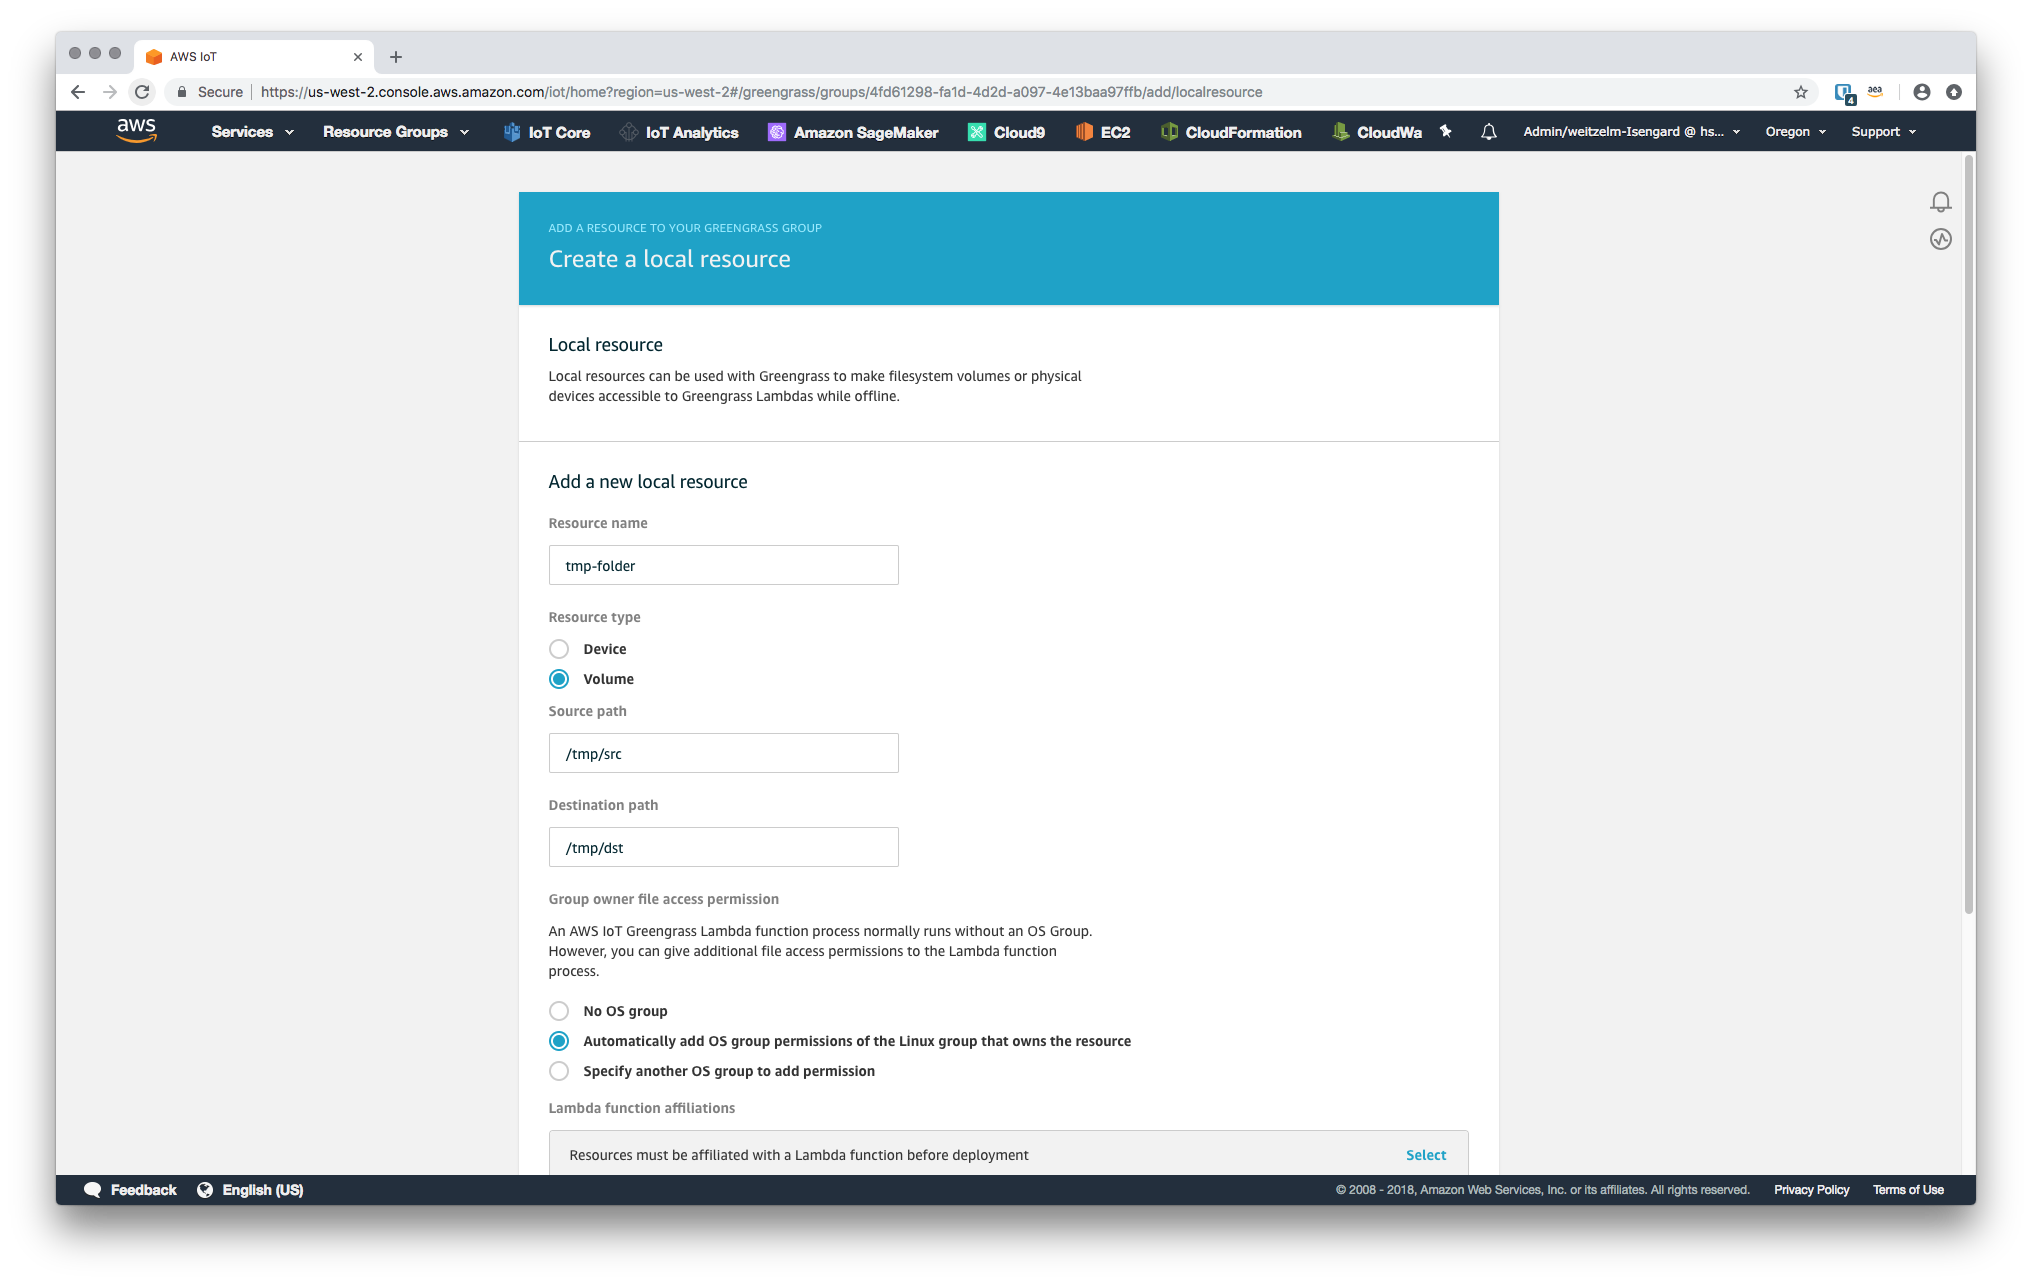Select the Volume resource type

[x=559, y=679]
